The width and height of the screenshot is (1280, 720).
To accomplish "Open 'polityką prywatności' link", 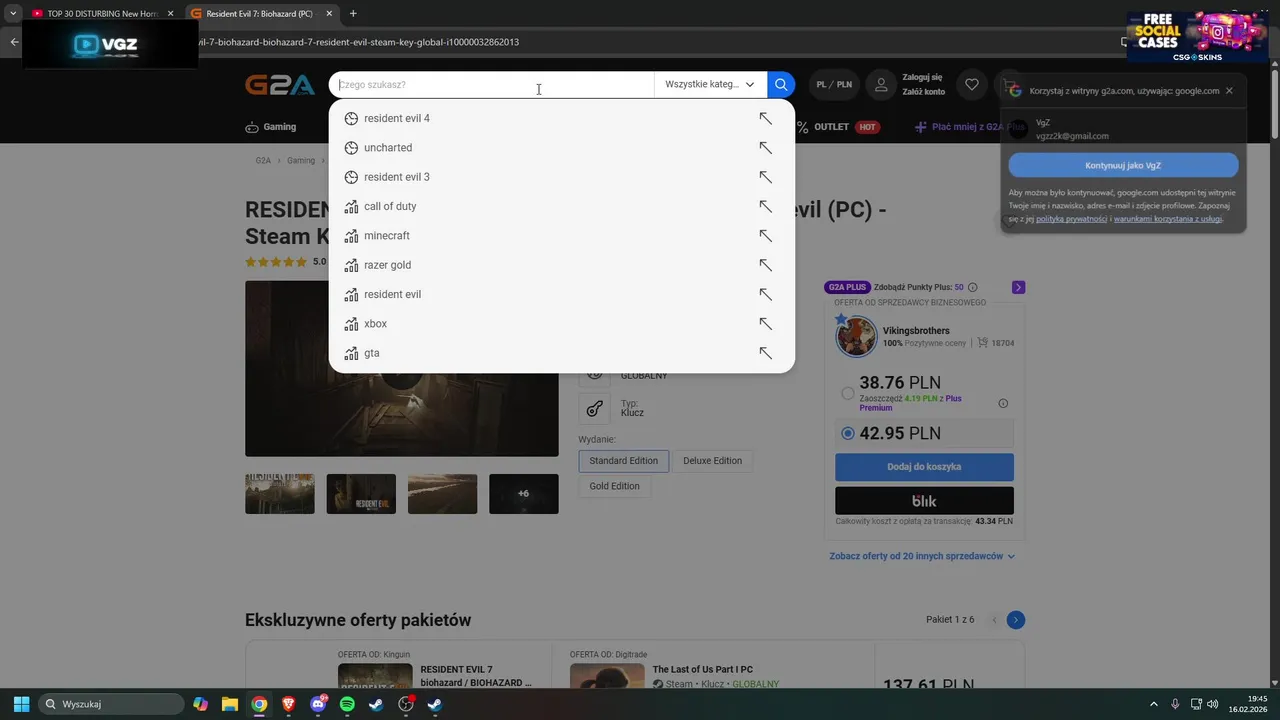I will click(1071, 218).
